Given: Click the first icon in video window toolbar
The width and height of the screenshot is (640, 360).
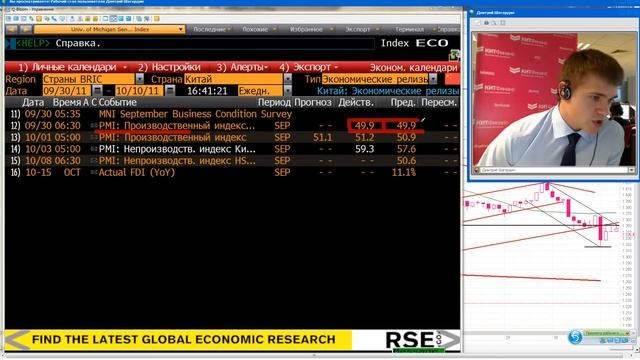Looking at the screenshot, I should (x=478, y=23).
